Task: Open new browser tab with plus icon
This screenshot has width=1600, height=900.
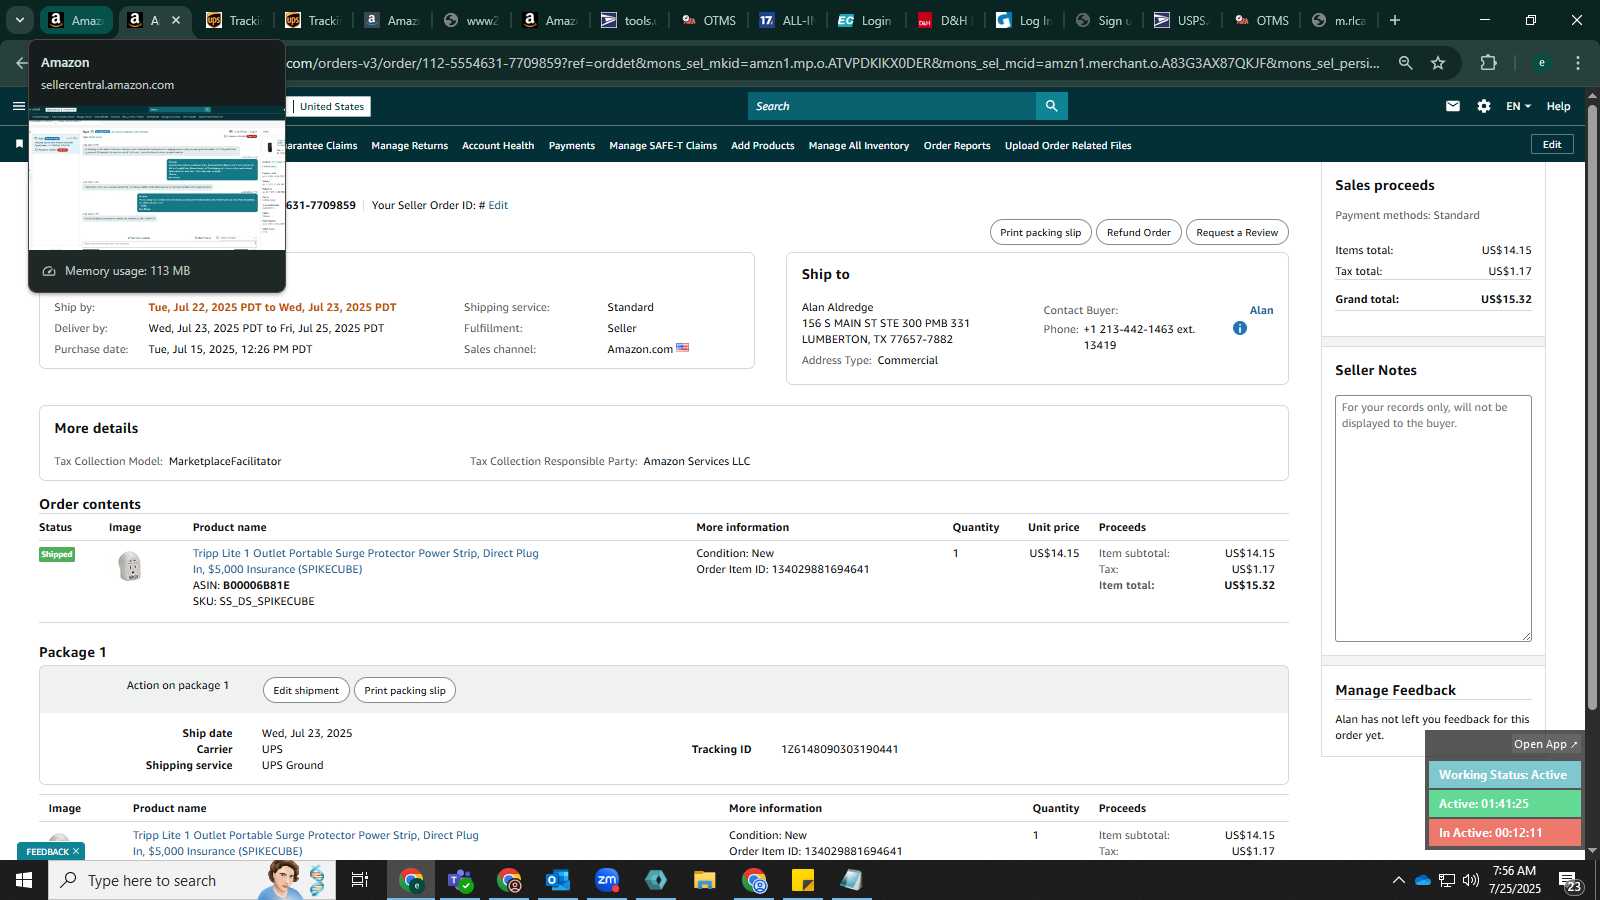Action: pos(1395,20)
